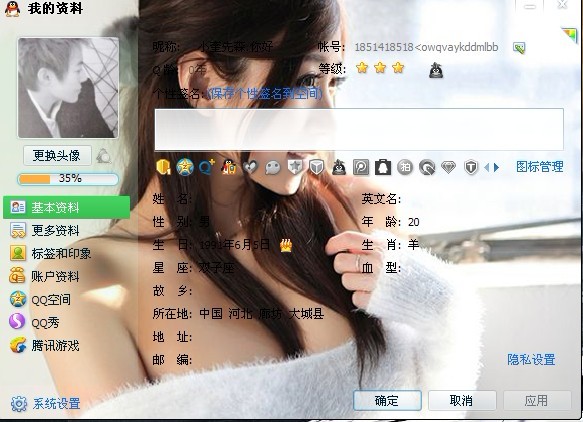Open the Qzone yellow star icon in icon row
The width and height of the screenshot is (583, 422).
click(x=185, y=167)
